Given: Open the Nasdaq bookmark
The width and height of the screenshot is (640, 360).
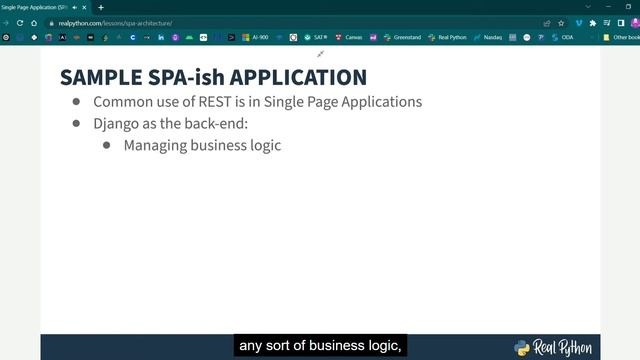Looking at the screenshot, I should point(488,37).
